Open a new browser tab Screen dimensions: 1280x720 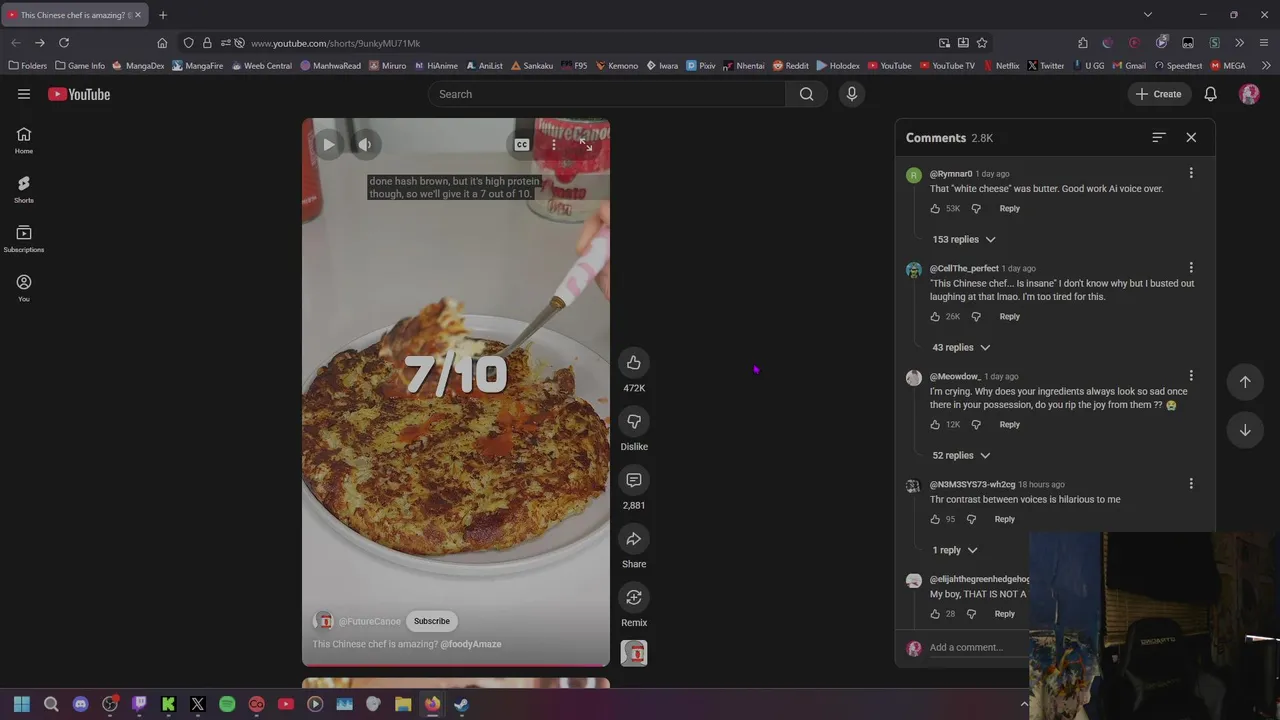pyautogui.click(x=163, y=15)
